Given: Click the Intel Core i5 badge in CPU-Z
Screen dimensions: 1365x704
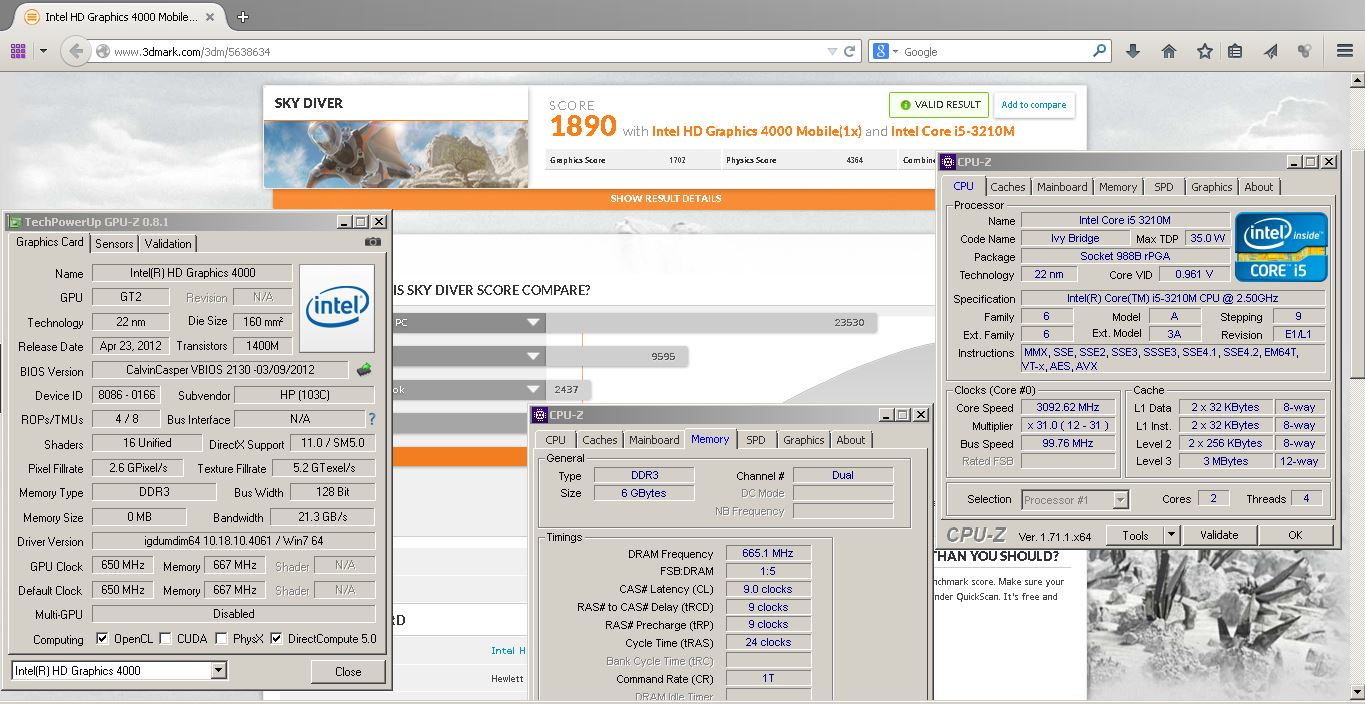Looking at the screenshot, I should click(1281, 246).
